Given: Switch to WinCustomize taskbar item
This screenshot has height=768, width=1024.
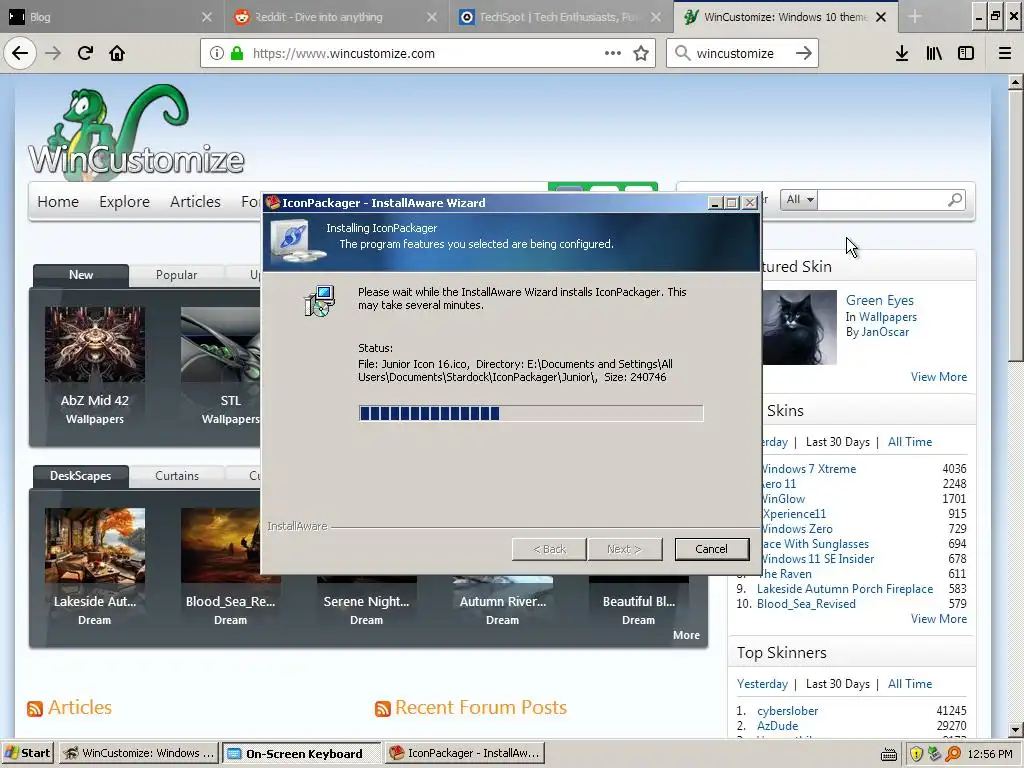Looking at the screenshot, I should pyautogui.click(x=138, y=753).
